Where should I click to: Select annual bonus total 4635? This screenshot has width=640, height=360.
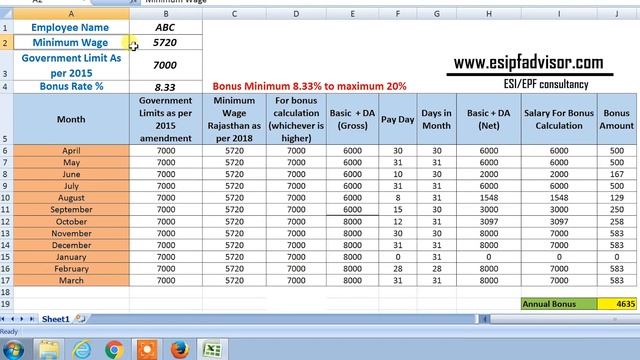617,304
